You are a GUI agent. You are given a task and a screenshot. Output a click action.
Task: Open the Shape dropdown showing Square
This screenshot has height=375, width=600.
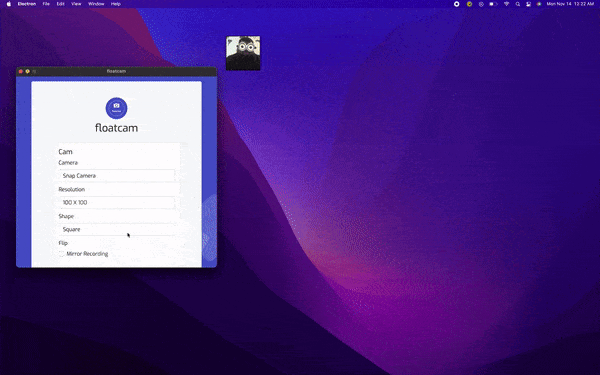117,229
